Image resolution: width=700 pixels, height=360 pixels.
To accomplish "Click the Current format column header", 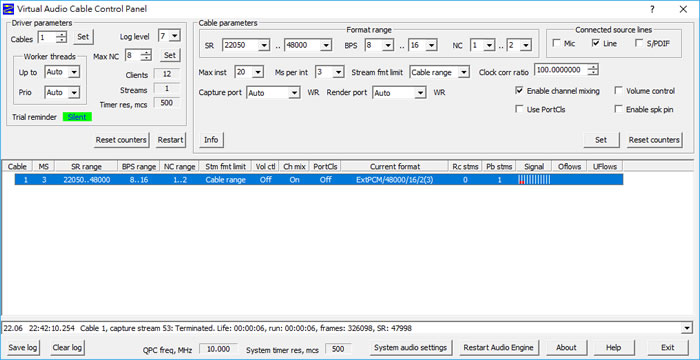I will point(395,167).
